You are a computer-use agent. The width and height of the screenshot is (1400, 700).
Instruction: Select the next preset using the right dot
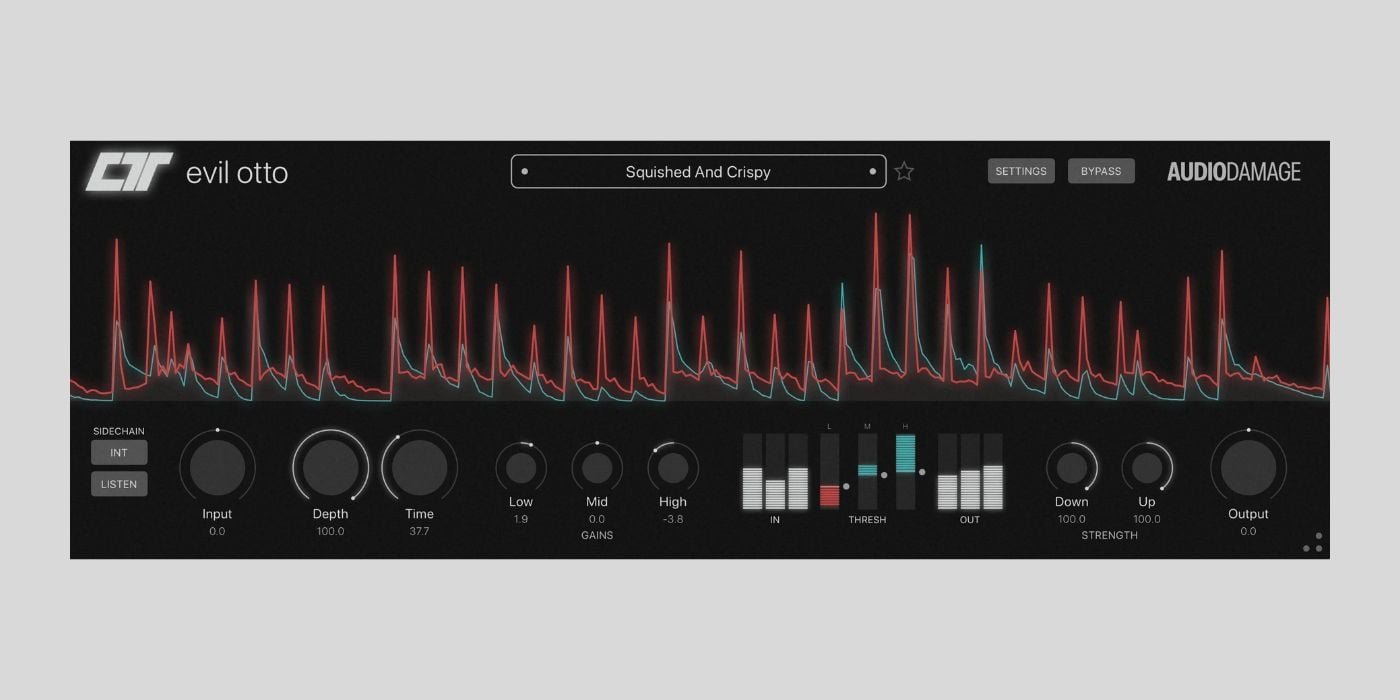(872, 172)
